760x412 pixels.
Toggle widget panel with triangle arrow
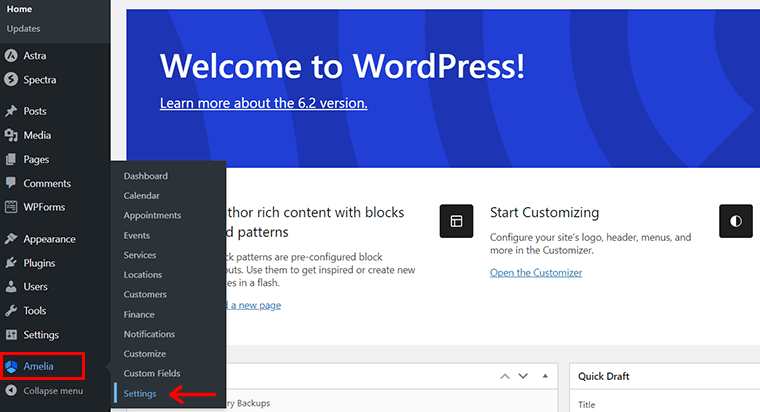(544, 376)
